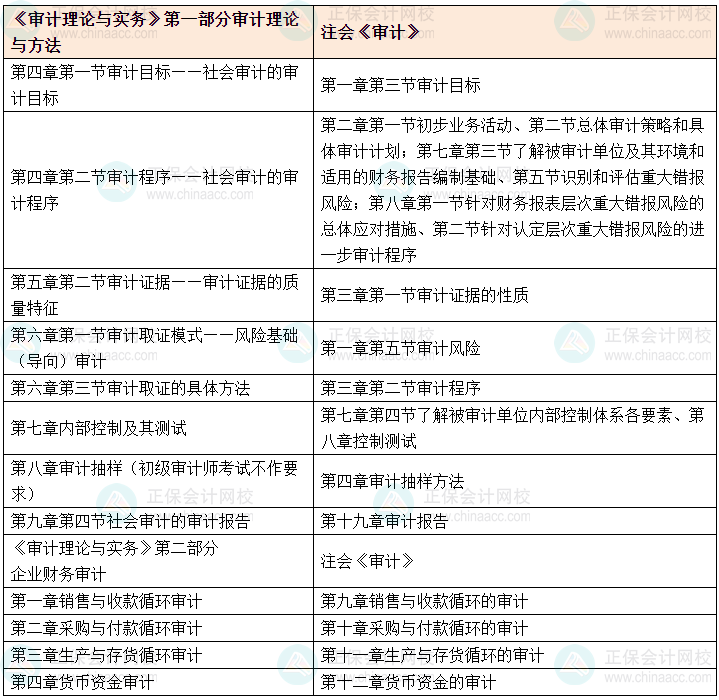Viewport: 719px width, 700px height.
Task: Click cell 第六章第一节审计取证模式——风险基础（导向）审计
Action: 158,348
